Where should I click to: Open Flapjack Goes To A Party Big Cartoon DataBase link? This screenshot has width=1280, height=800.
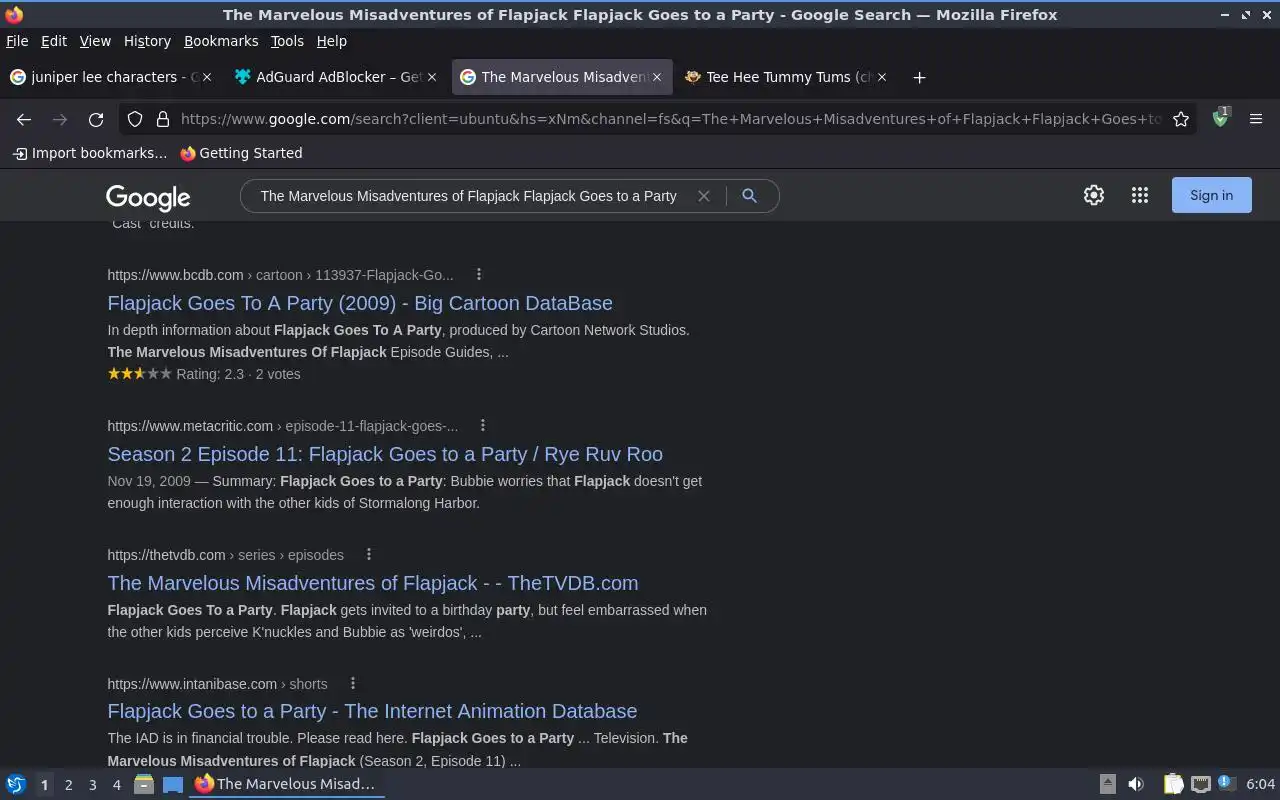pos(360,303)
